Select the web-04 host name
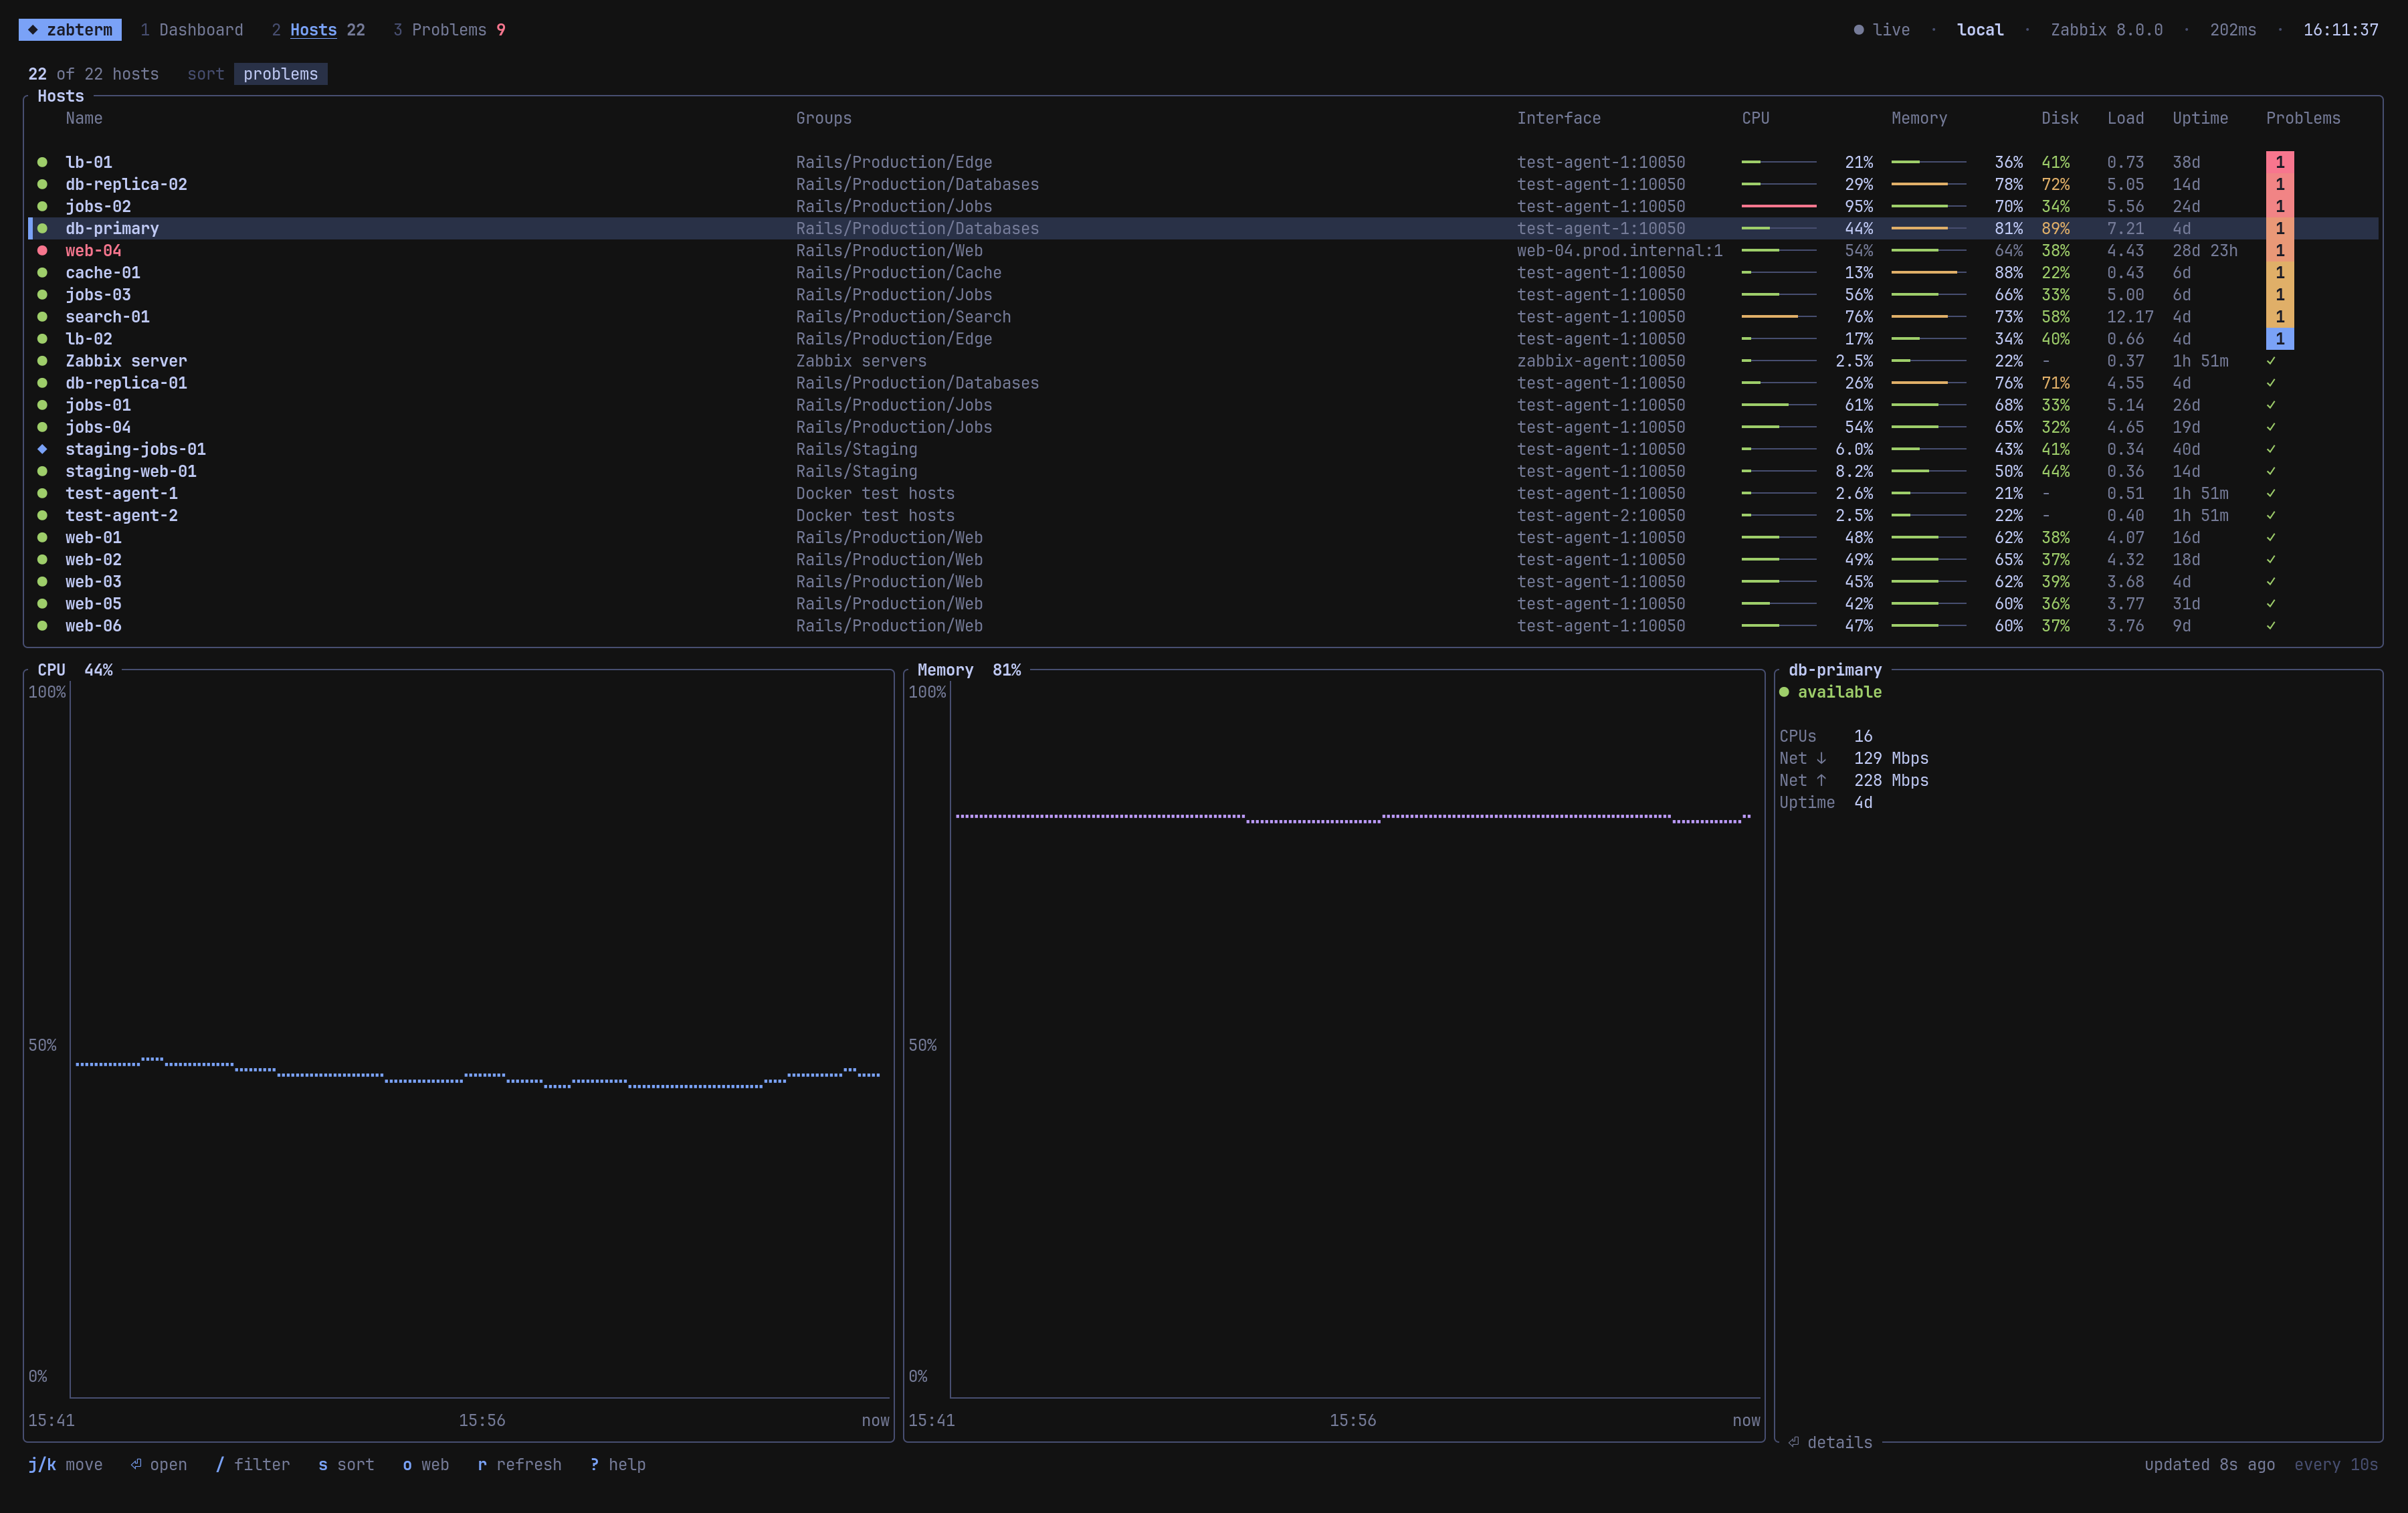 pos(93,251)
